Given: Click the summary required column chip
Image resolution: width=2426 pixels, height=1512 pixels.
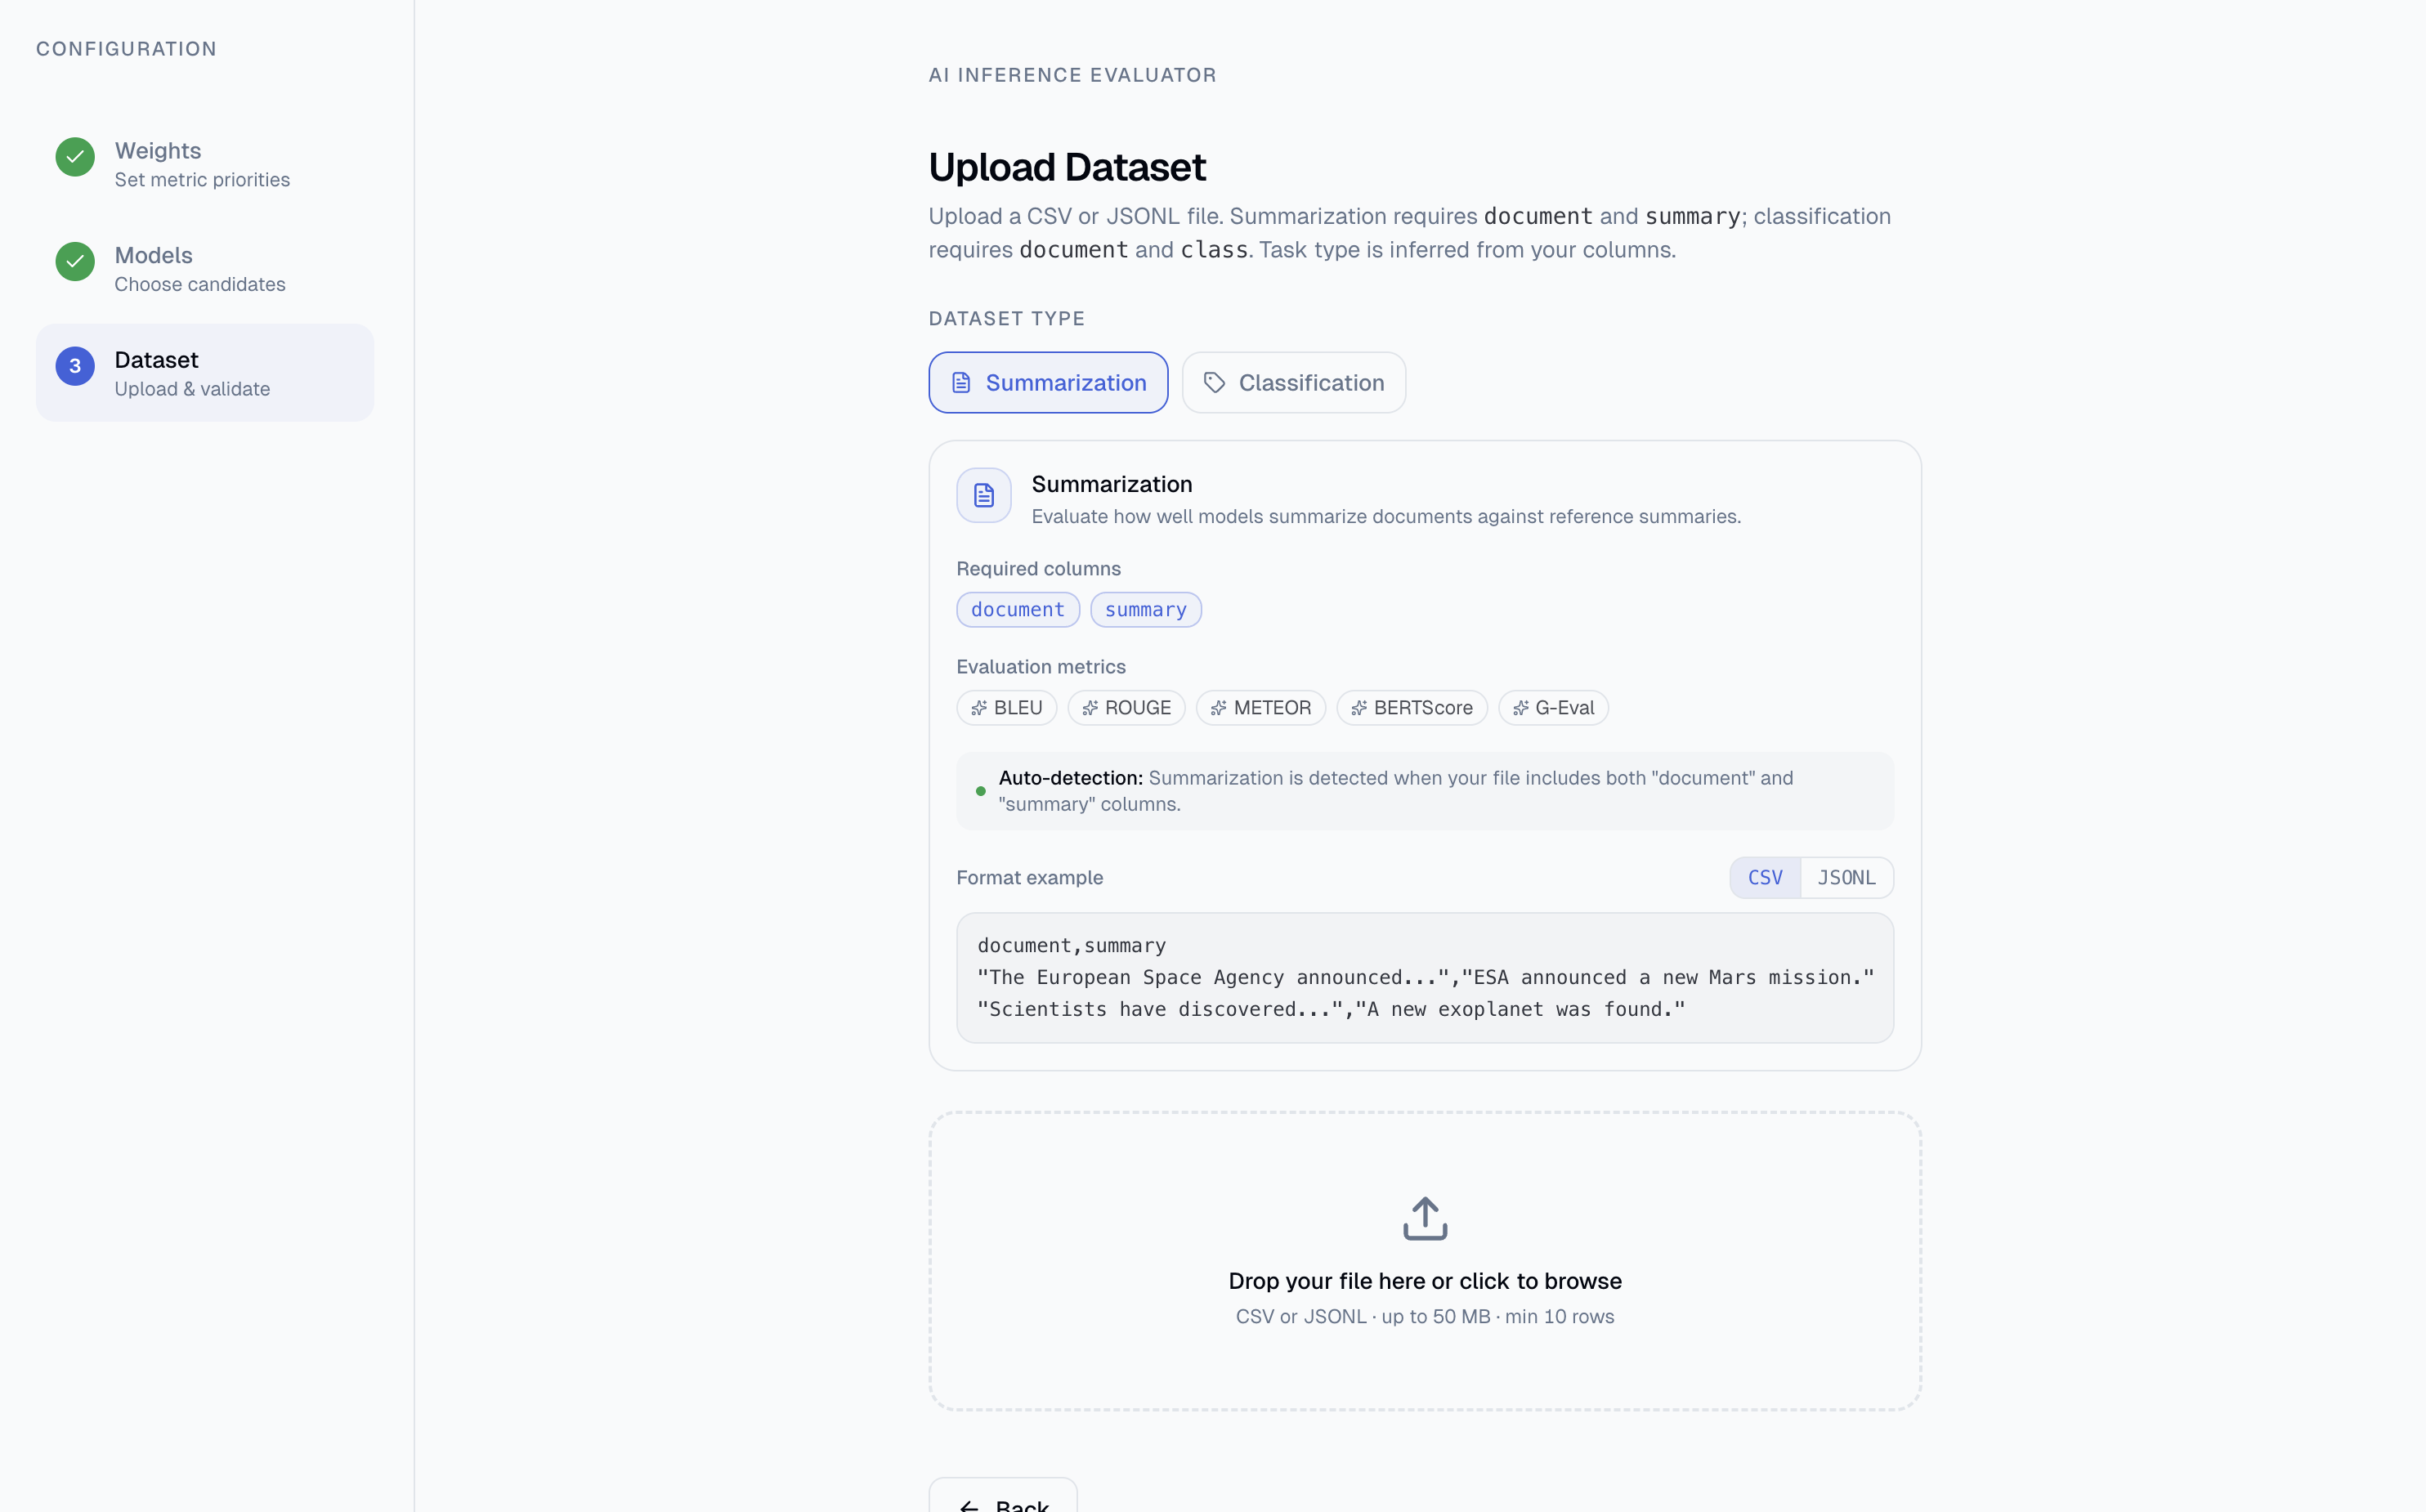Looking at the screenshot, I should click(1146, 610).
